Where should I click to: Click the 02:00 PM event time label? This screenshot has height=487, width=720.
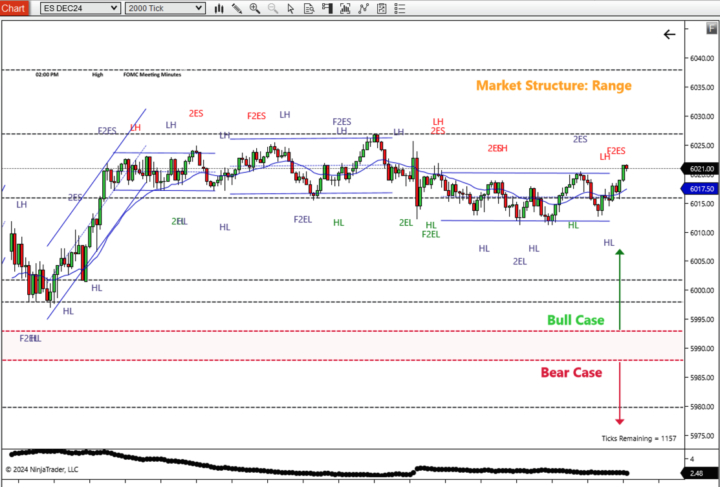47,74
